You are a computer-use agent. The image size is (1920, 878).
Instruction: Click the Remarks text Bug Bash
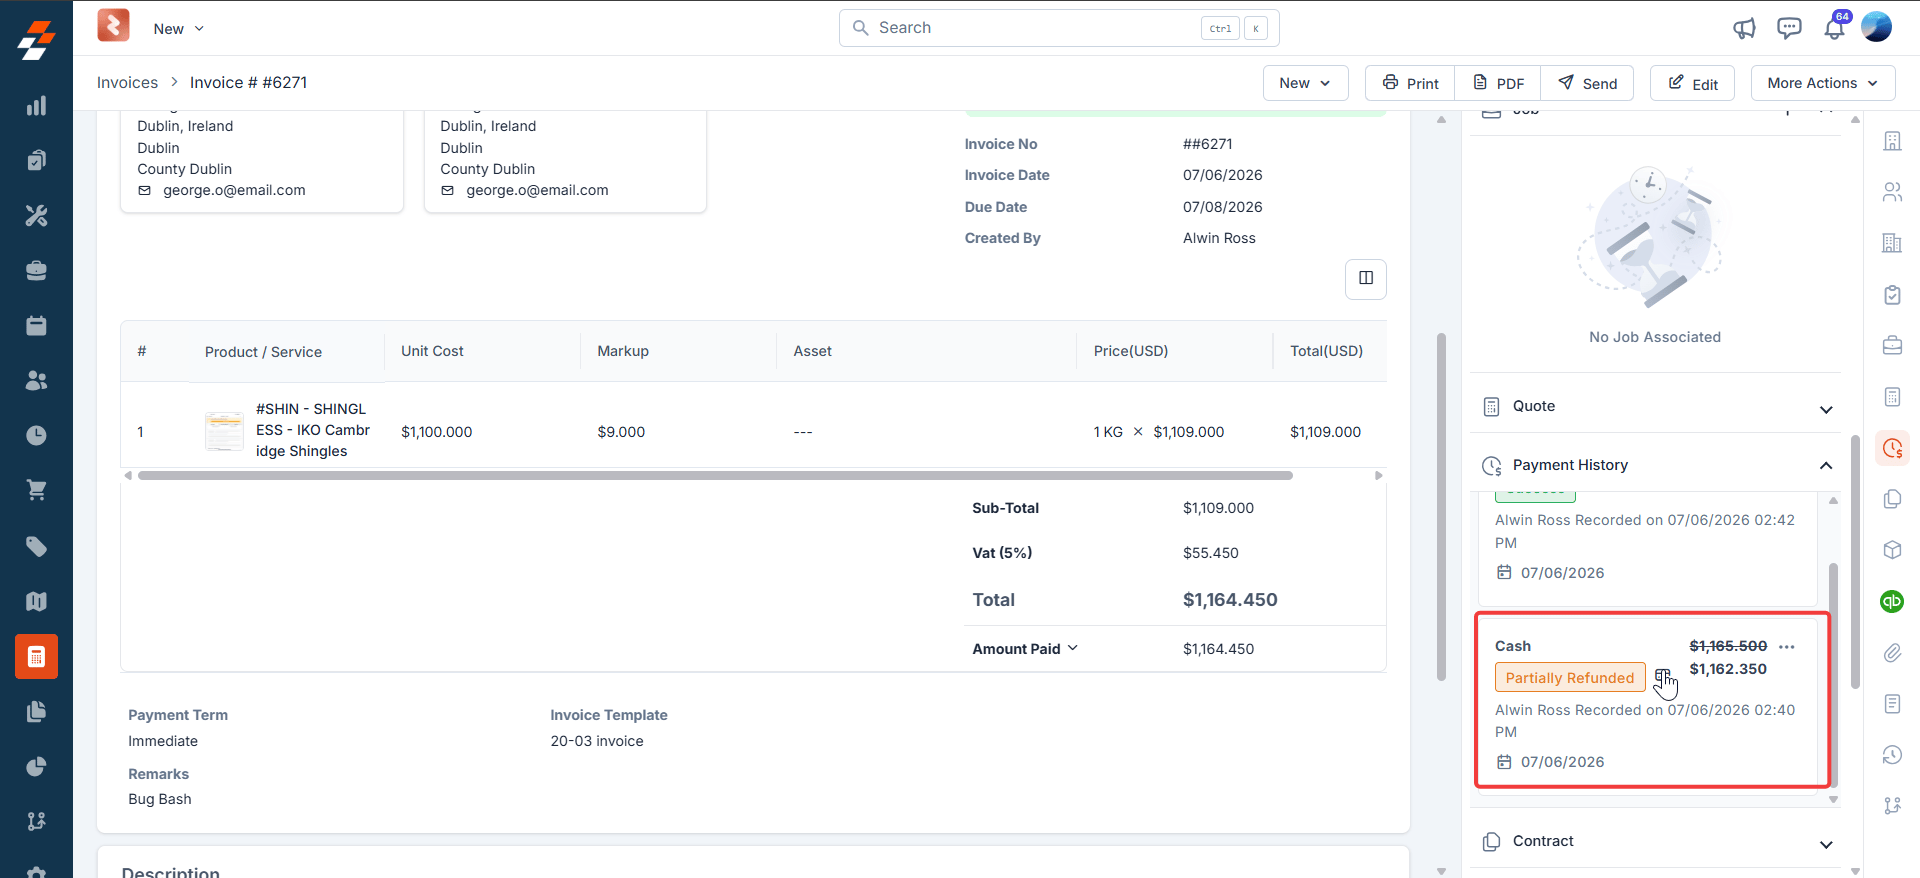[x=160, y=799]
